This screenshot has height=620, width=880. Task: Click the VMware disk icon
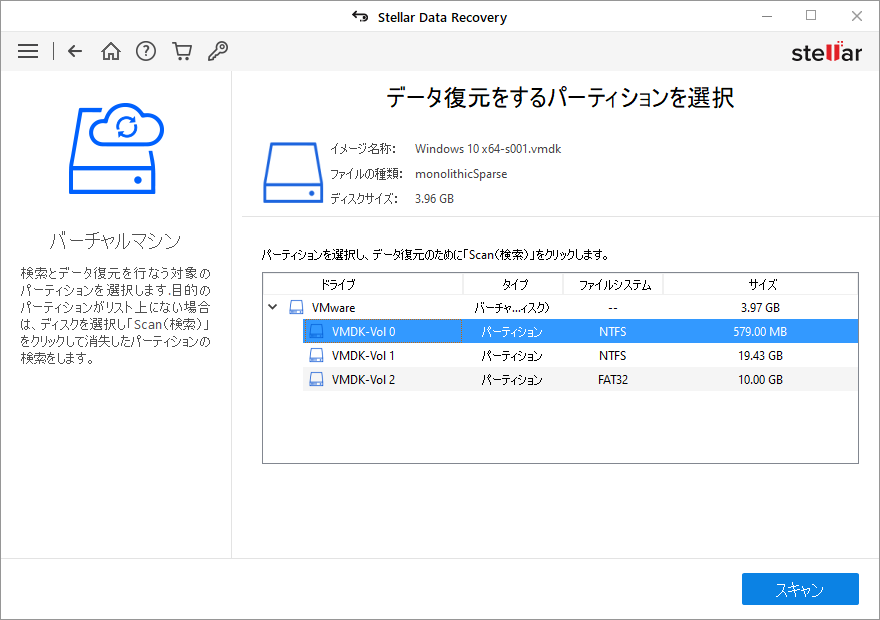(x=296, y=307)
